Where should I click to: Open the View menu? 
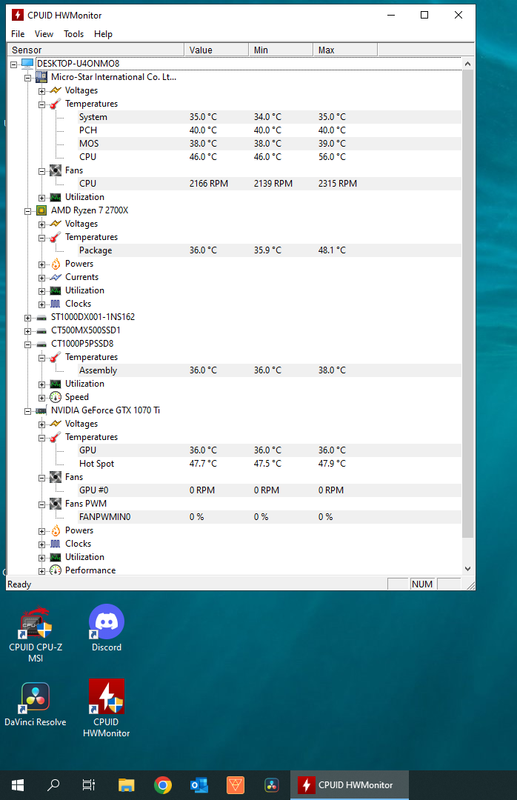click(x=44, y=34)
